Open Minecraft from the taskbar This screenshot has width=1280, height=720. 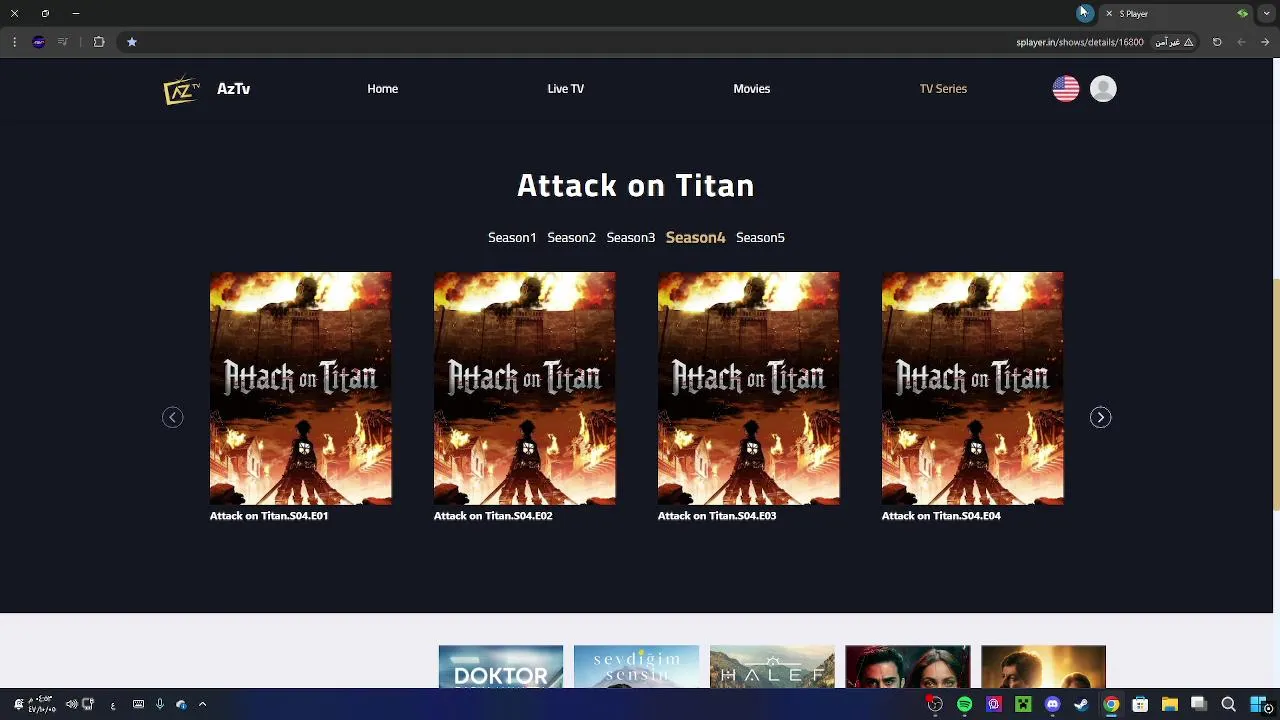coord(1023,705)
